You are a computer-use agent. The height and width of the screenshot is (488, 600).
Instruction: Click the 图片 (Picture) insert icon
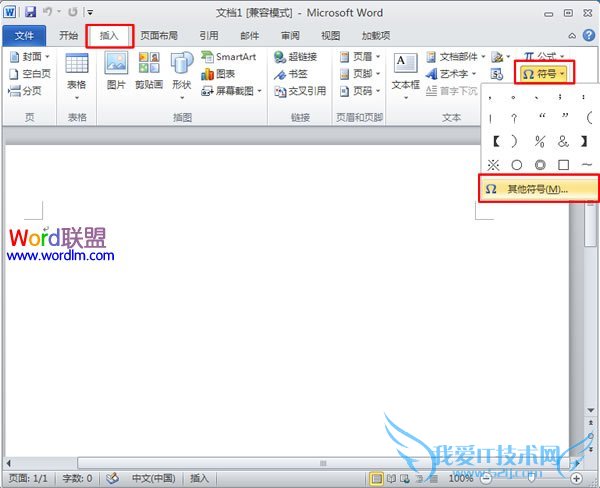(x=116, y=72)
